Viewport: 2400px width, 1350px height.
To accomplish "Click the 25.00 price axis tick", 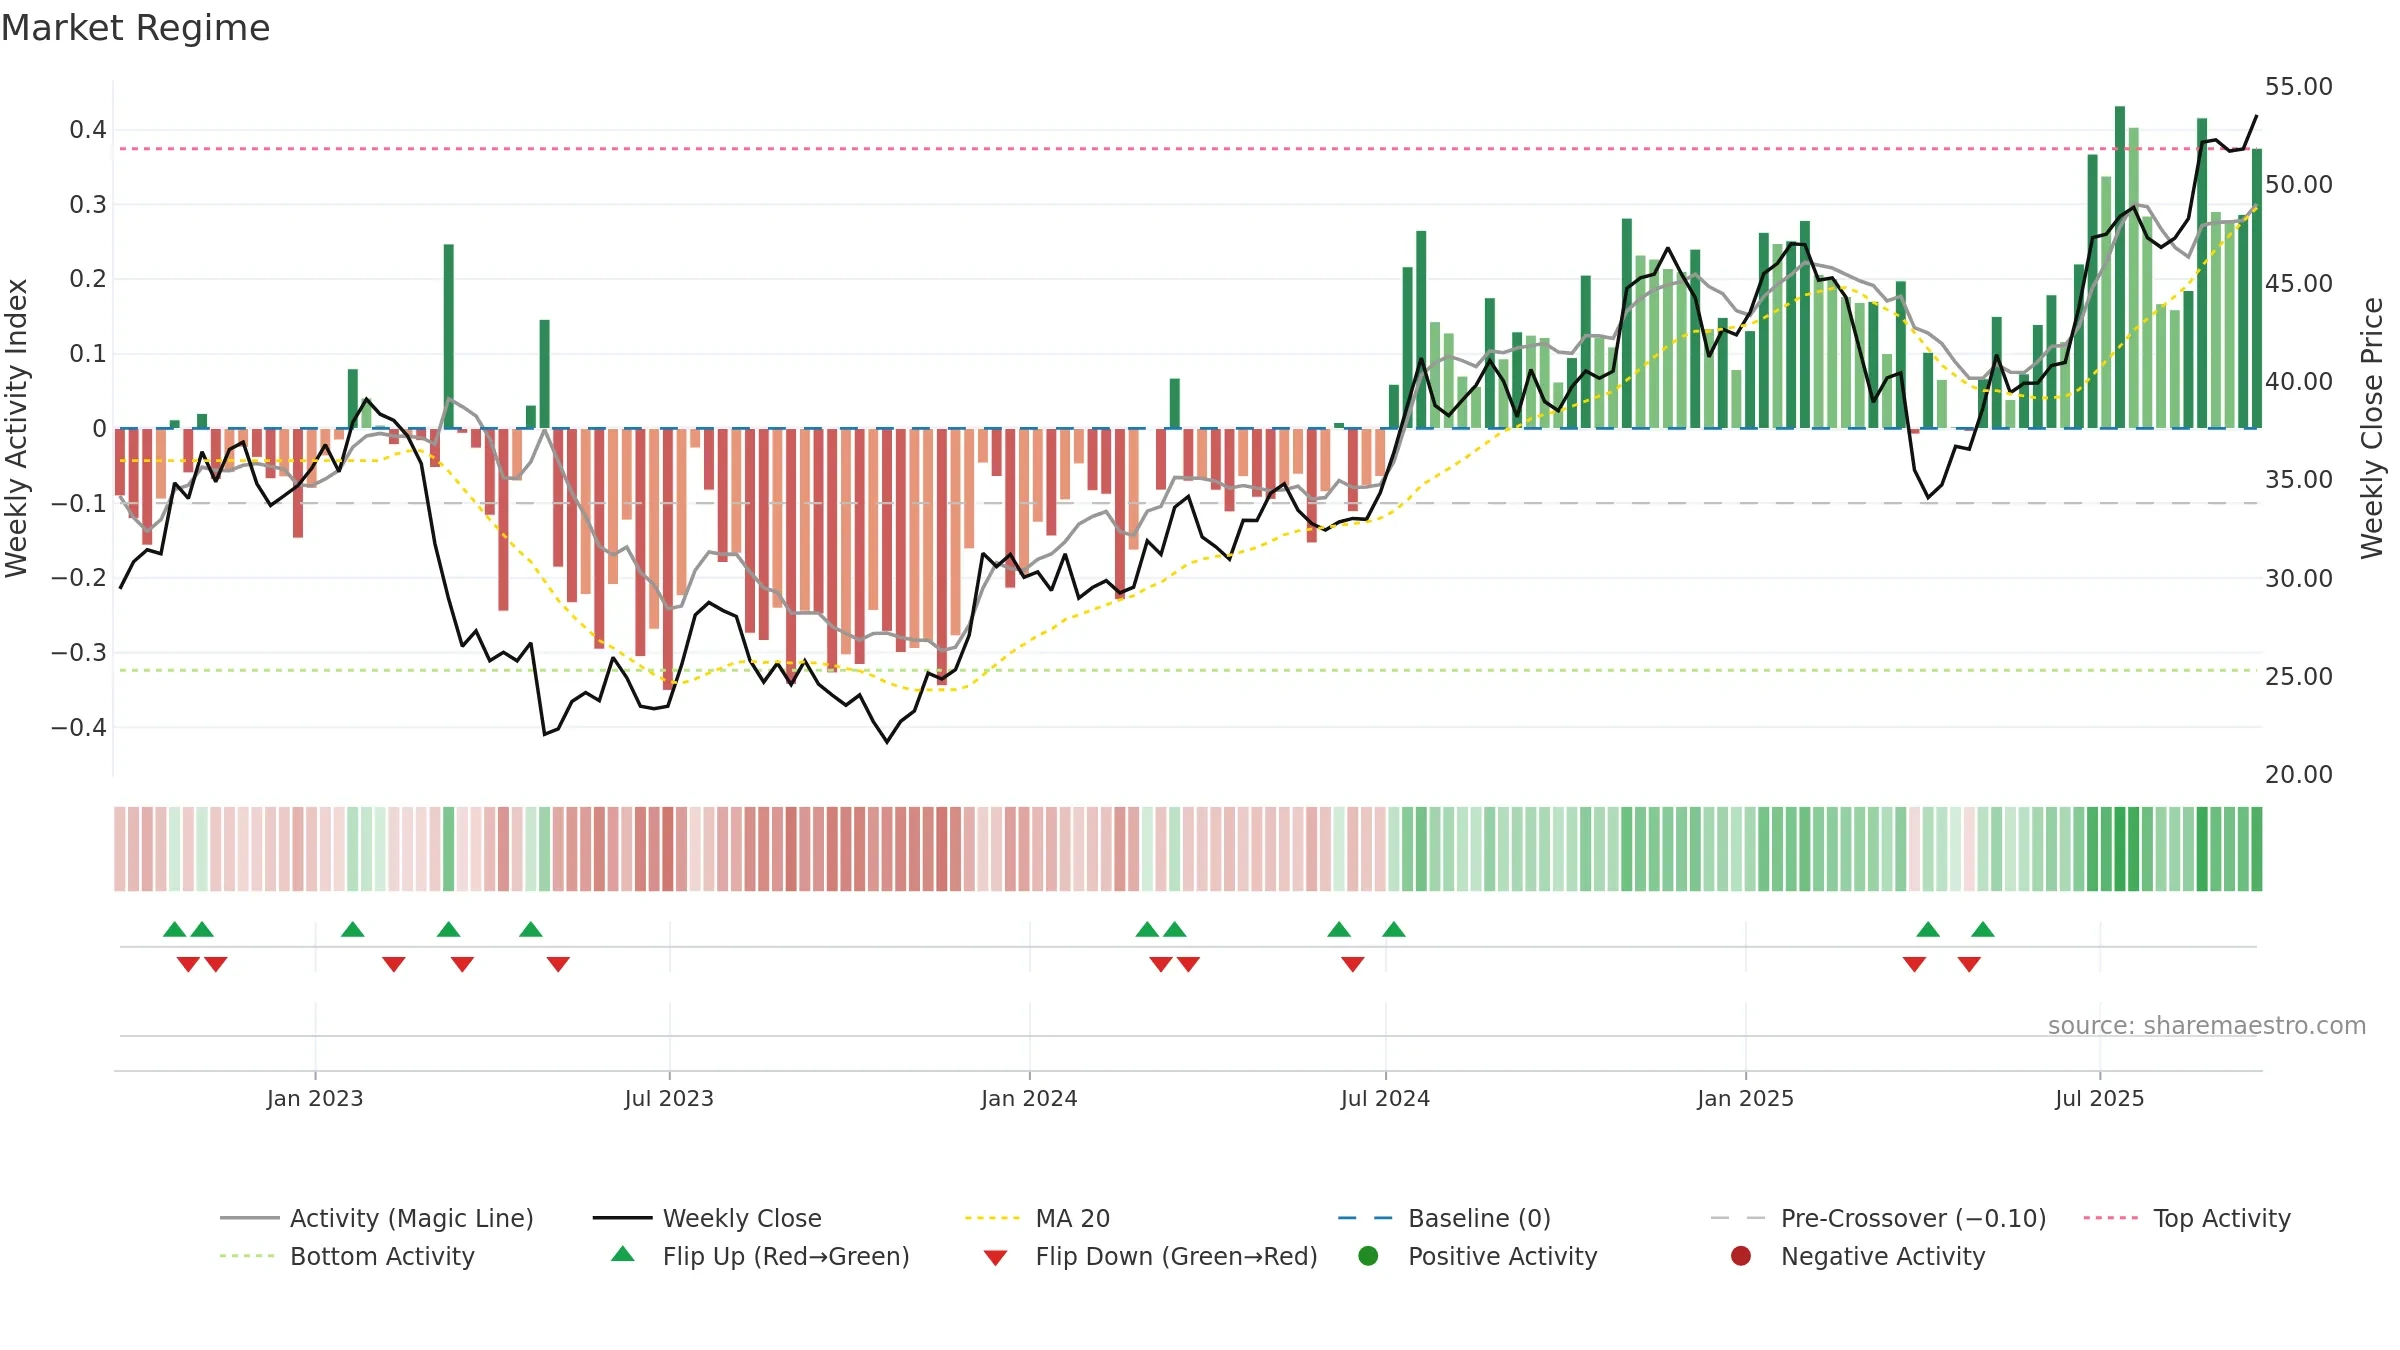I will coord(2298,677).
